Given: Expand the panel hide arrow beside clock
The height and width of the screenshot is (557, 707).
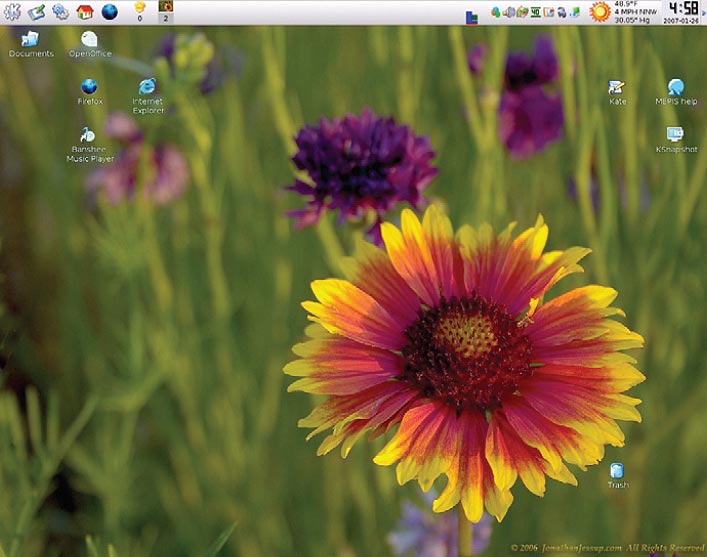Looking at the screenshot, I should tap(703, 12).
